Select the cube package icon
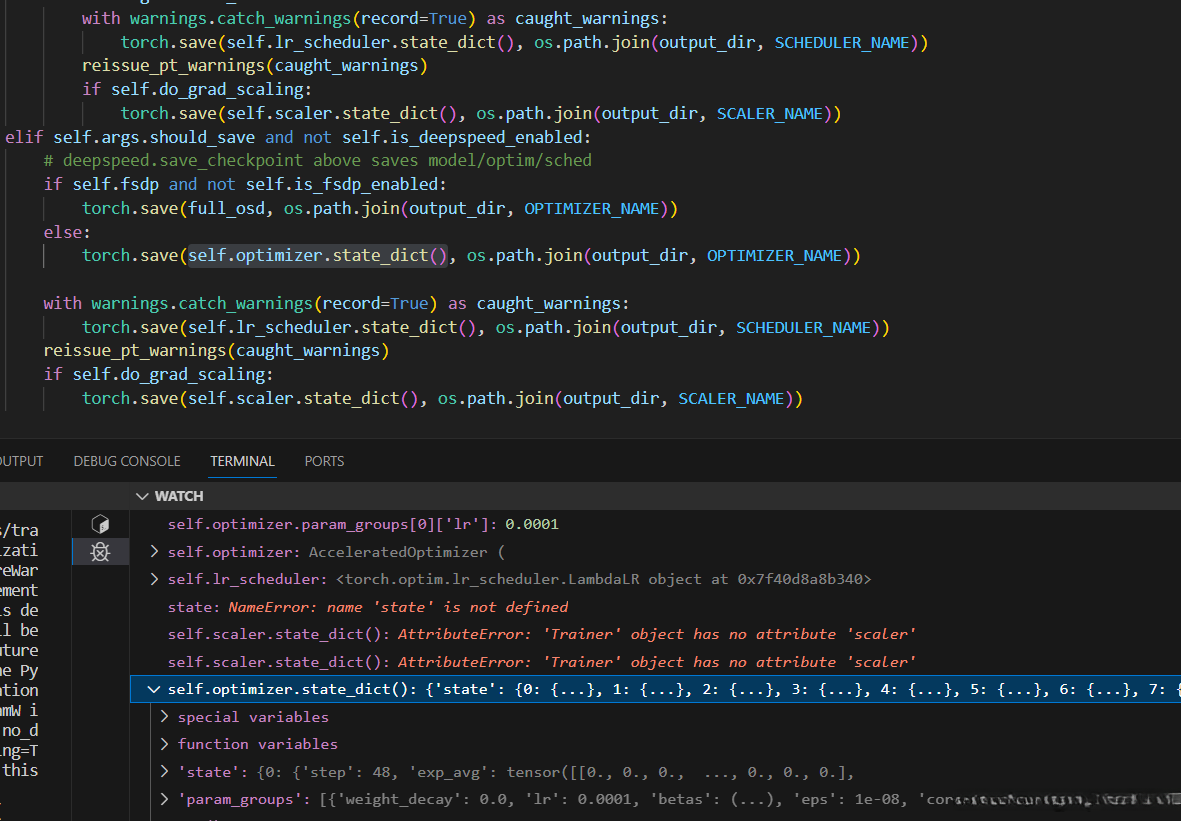 click(100, 524)
